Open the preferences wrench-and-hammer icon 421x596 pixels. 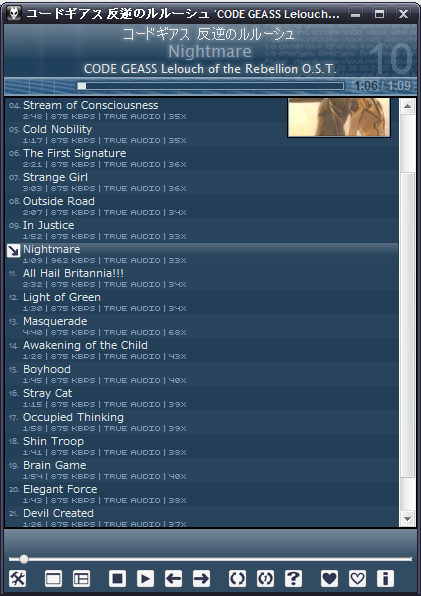coord(18,579)
